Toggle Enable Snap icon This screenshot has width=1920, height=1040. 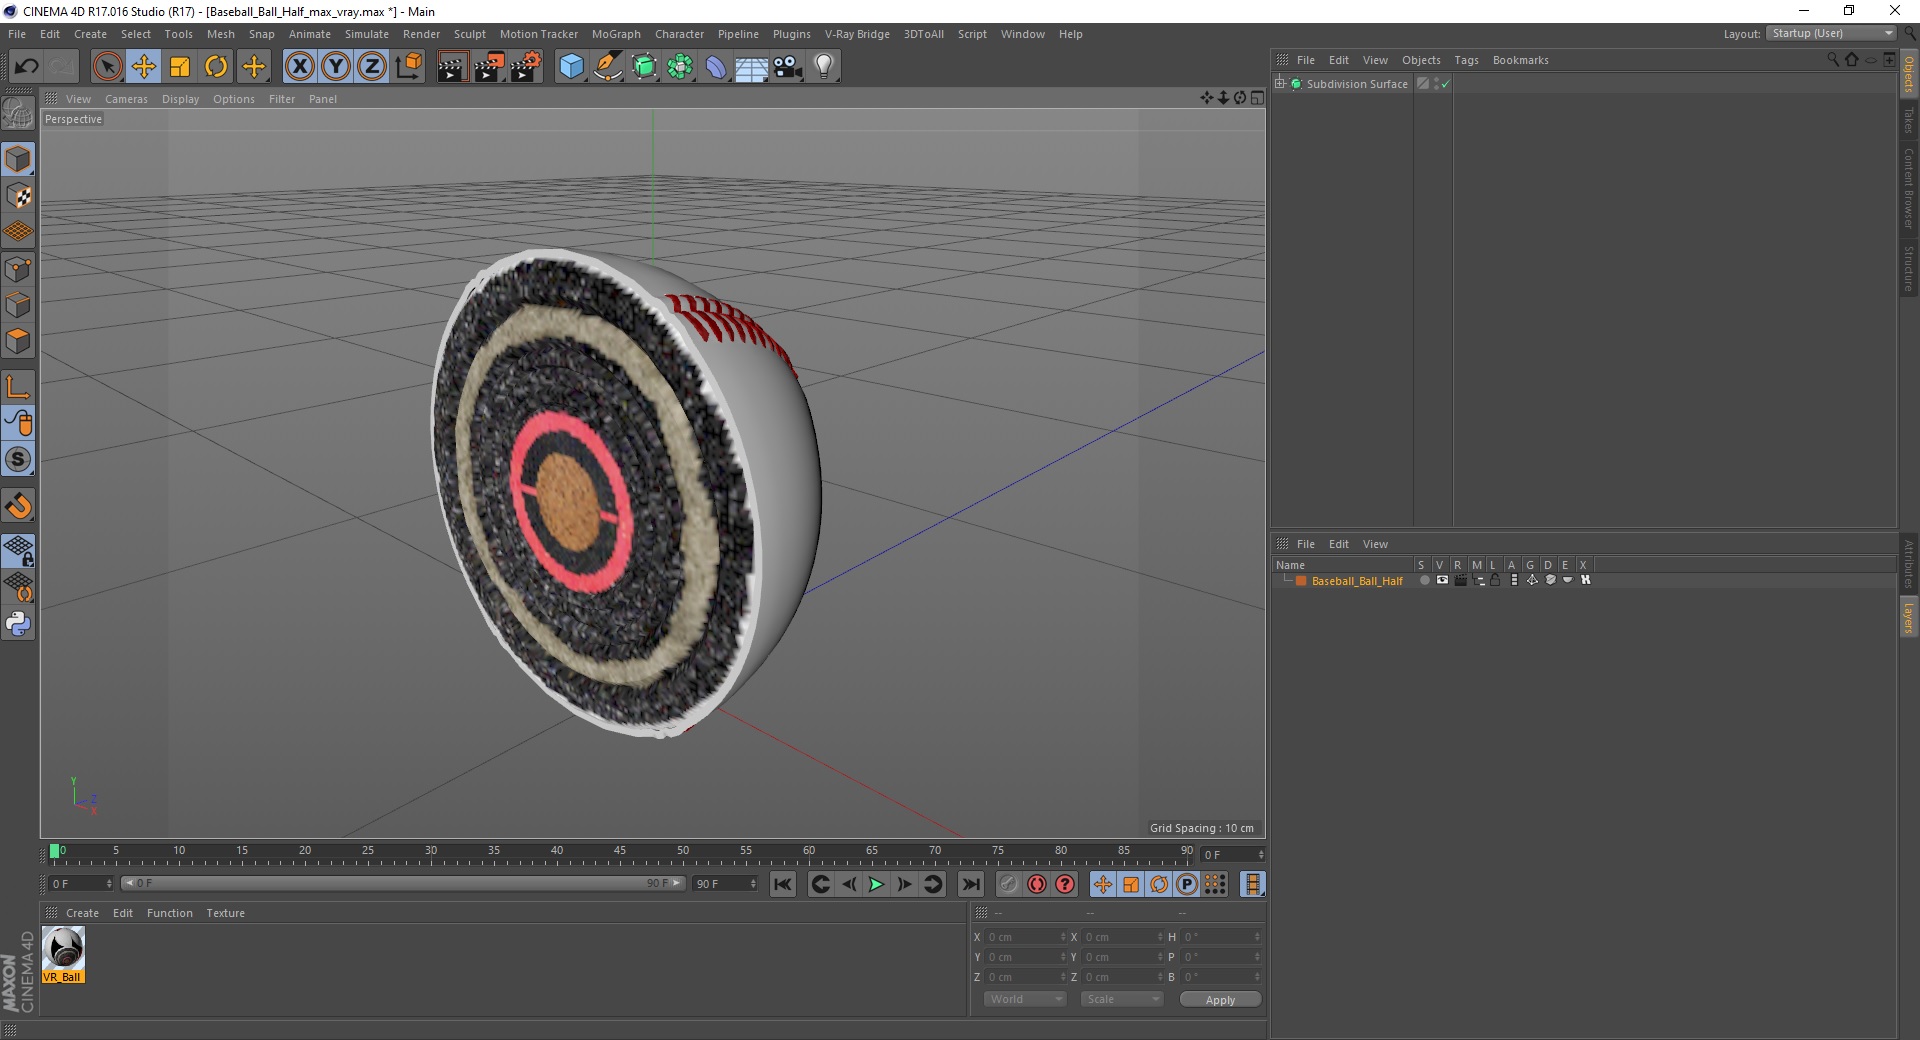tap(18, 505)
